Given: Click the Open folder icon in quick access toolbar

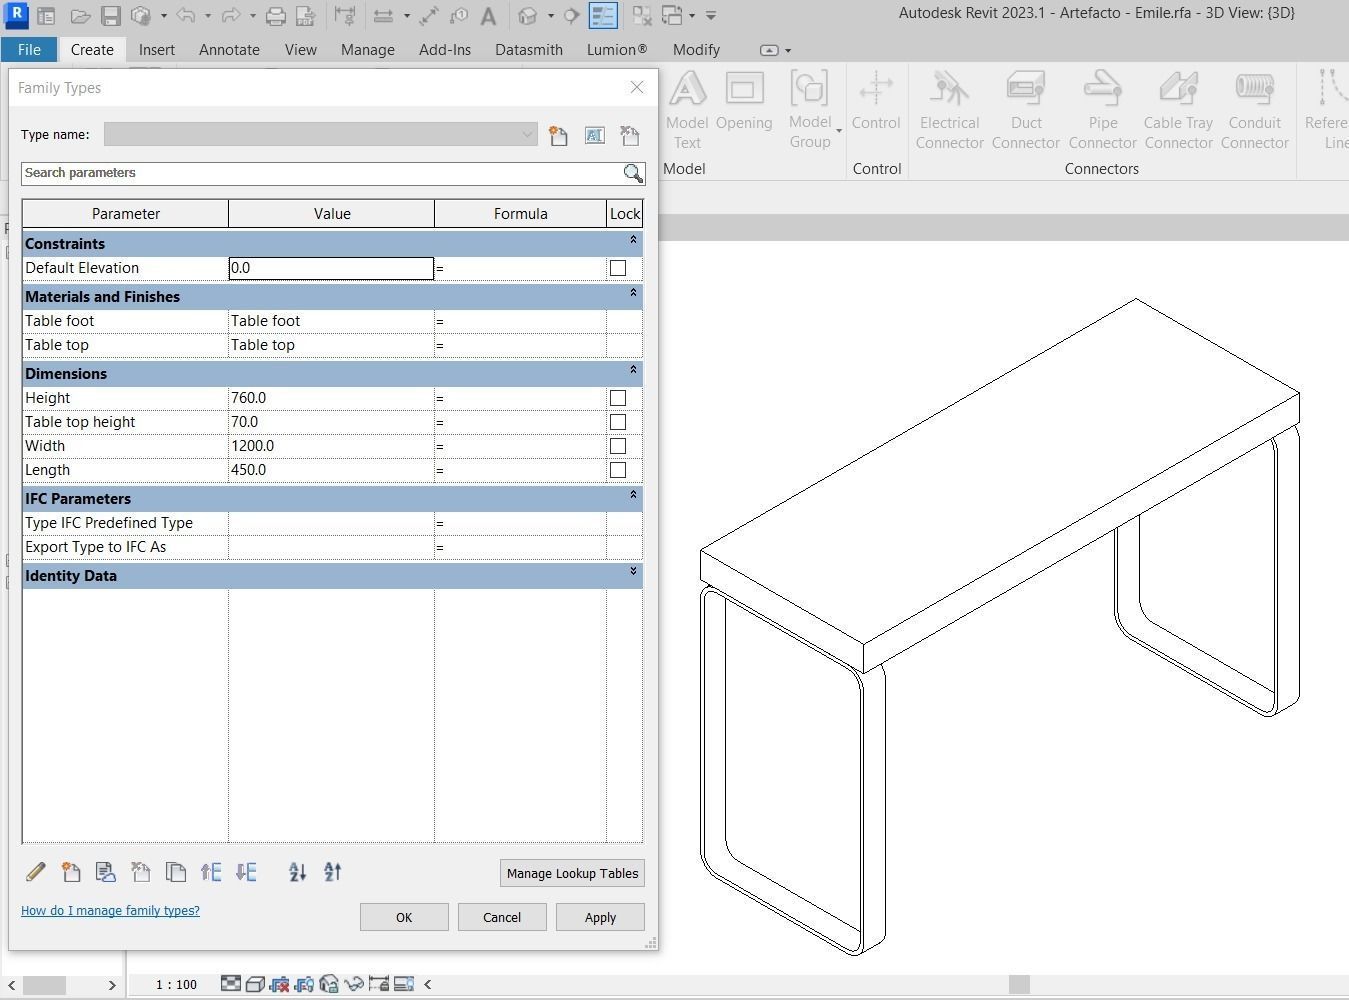Looking at the screenshot, I should click(x=81, y=16).
